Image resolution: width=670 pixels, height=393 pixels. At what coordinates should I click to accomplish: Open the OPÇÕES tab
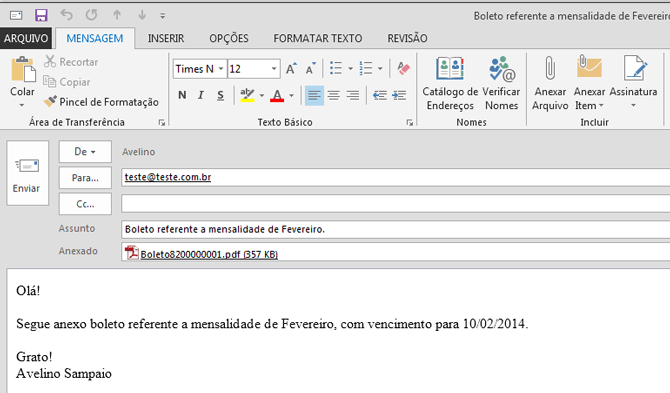[x=229, y=38]
